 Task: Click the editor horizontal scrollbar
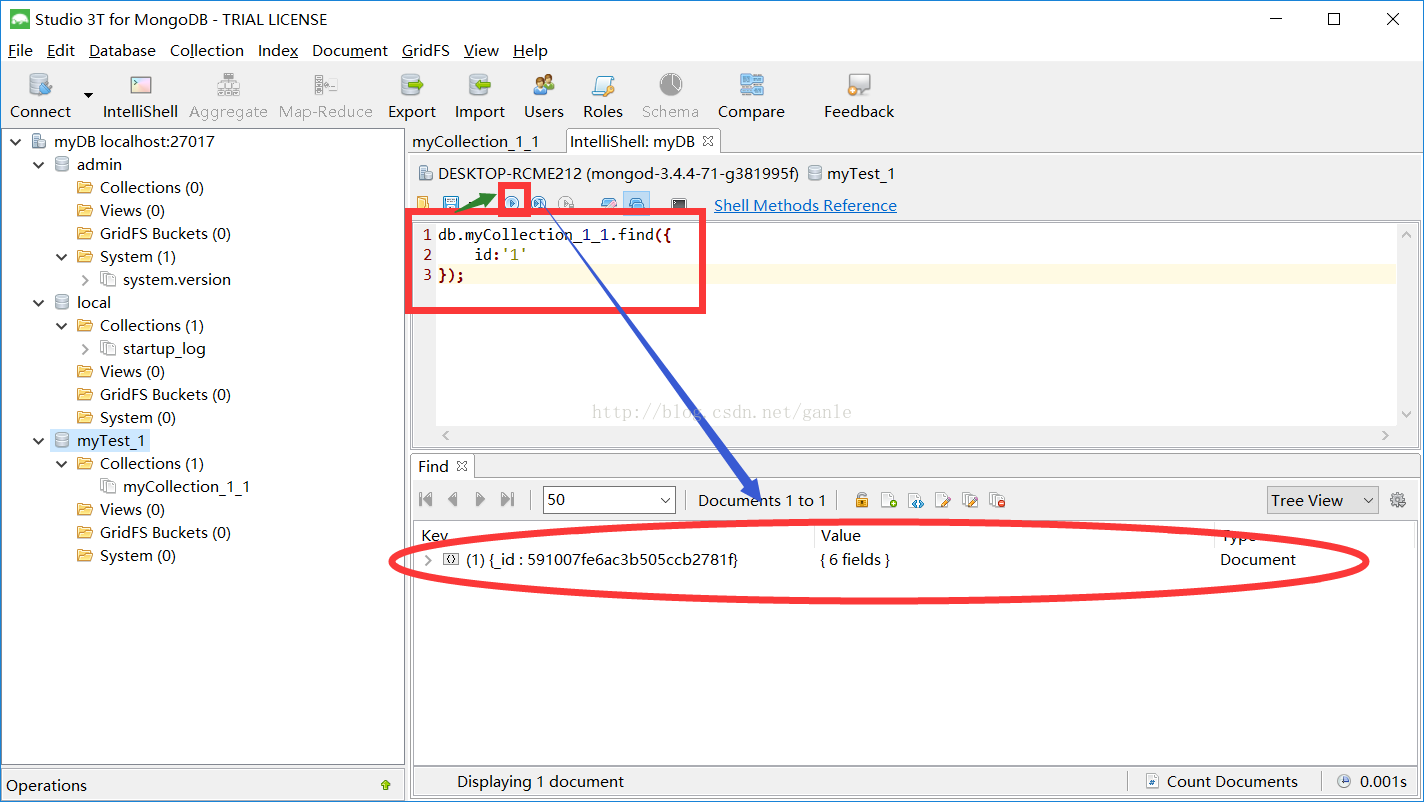tap(915, 436)
